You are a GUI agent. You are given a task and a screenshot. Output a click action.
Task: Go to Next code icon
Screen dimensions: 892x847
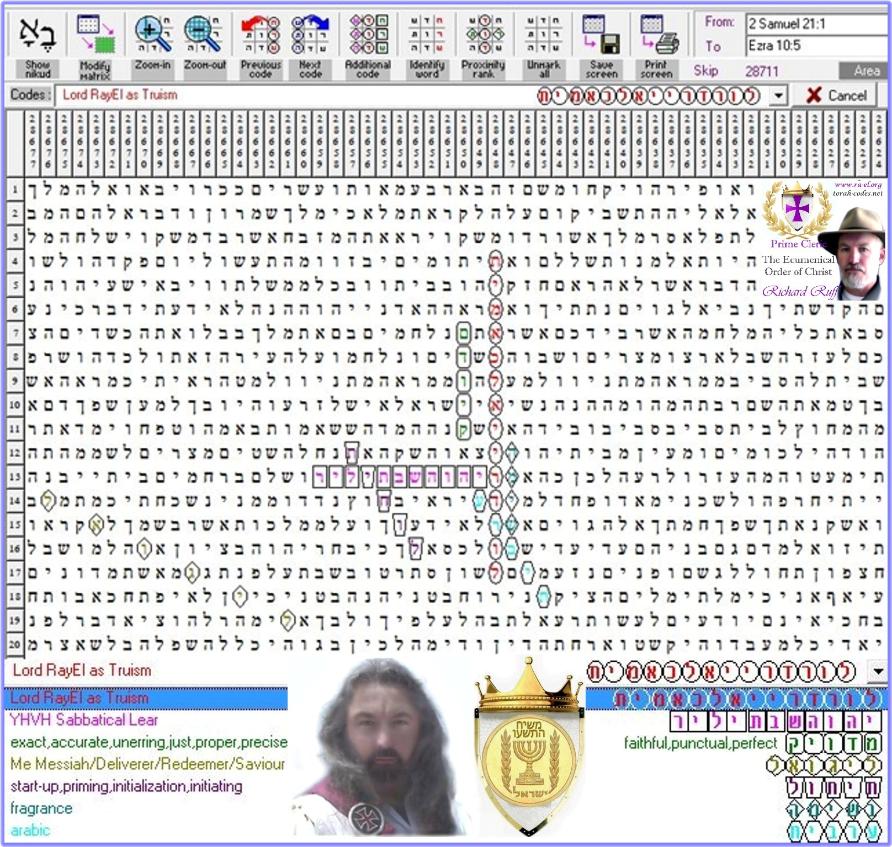[310, 34]
